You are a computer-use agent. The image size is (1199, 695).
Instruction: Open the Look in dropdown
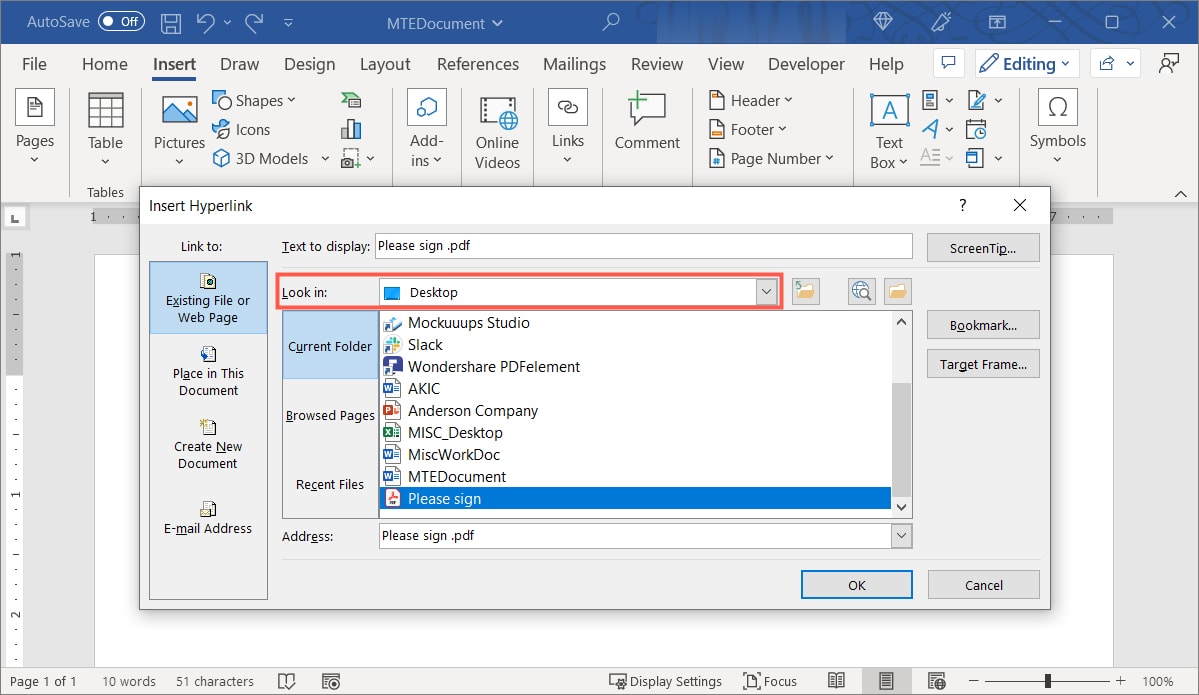(766, 291)
